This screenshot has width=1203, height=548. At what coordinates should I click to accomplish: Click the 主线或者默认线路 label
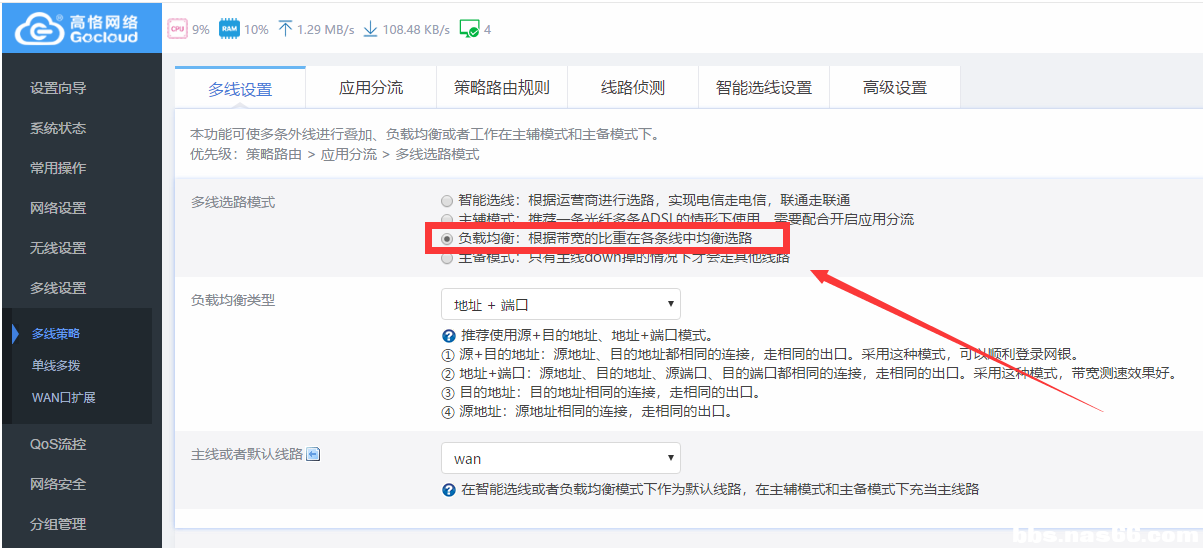click(x=247, y=454)
